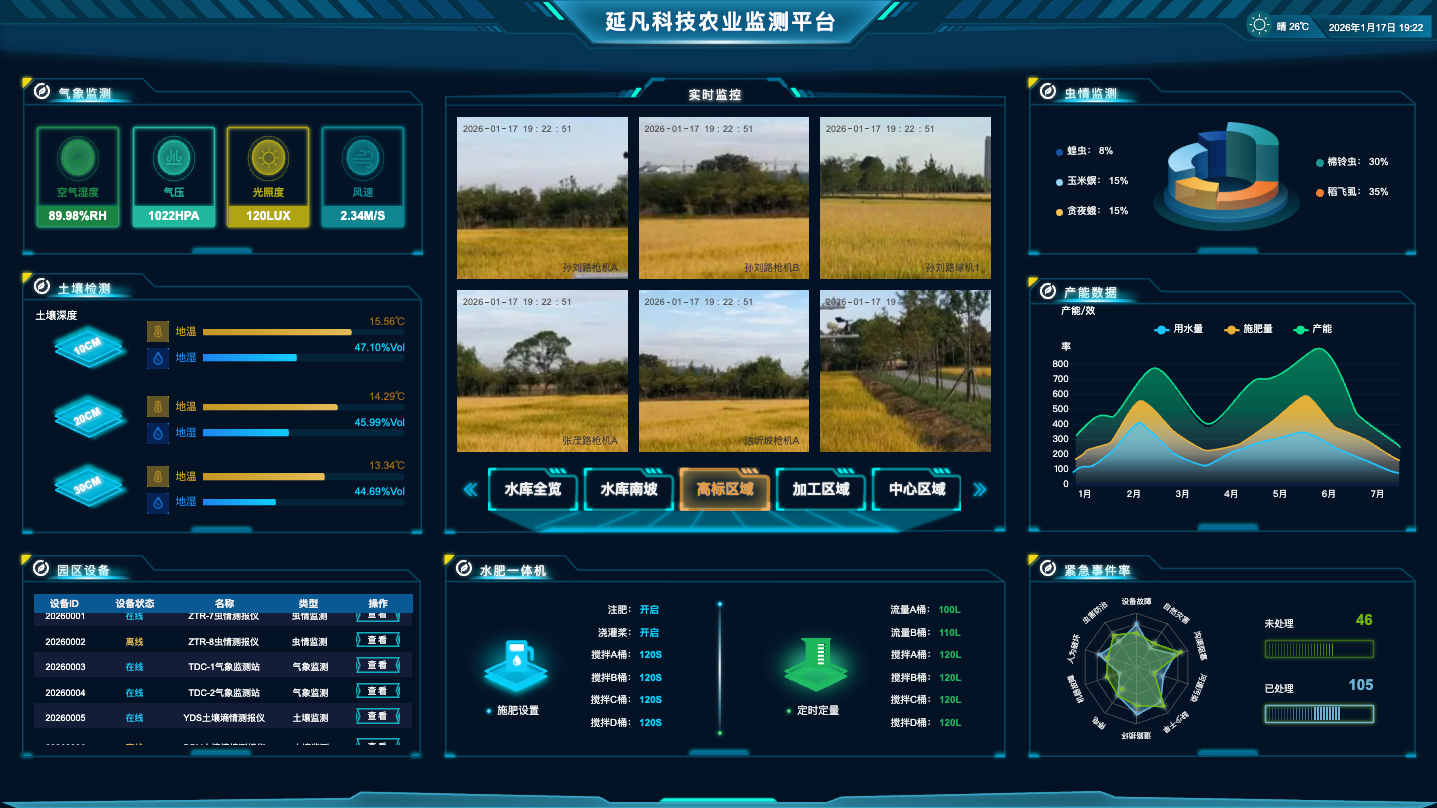This screenshot has height=808, width=1437.
Task: Click the 已处理 progress bar
Action: click(1318, 713)
